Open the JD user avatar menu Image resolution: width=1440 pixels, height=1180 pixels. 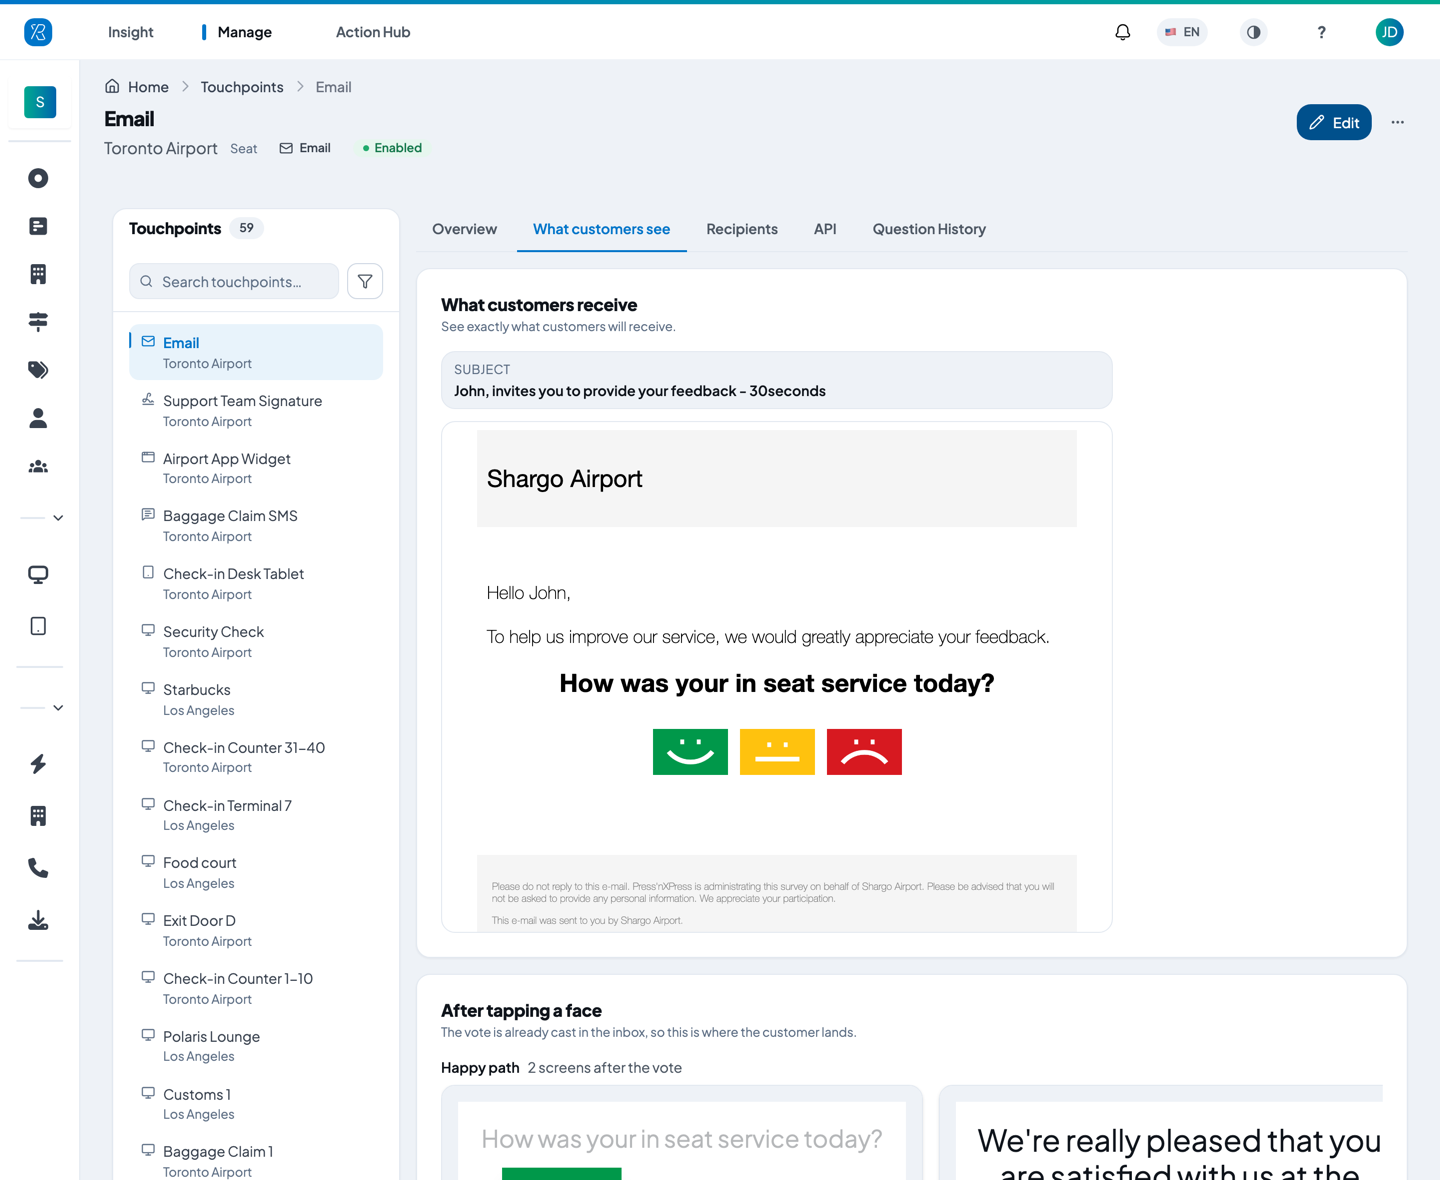pyautogui.click(x=1389, y=32)
